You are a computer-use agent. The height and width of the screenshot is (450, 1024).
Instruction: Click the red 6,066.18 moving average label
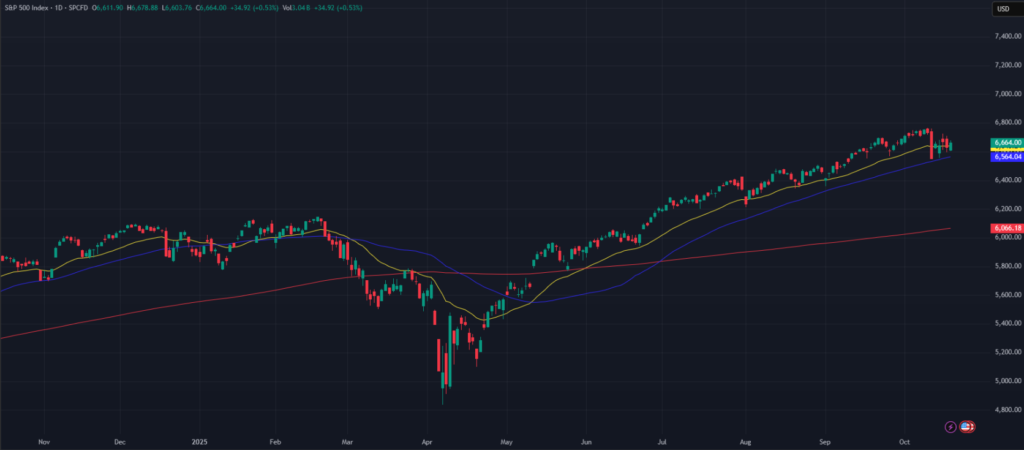(1005, 228)
